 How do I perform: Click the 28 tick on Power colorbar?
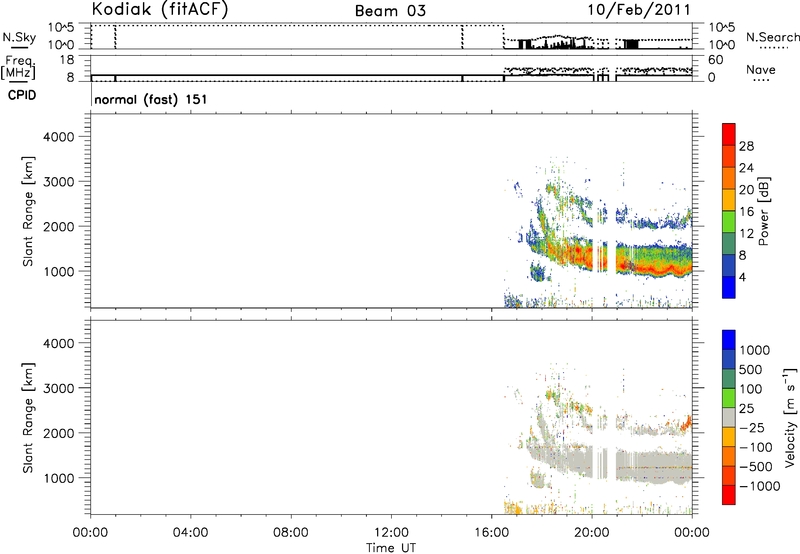(x=746, y=146)
